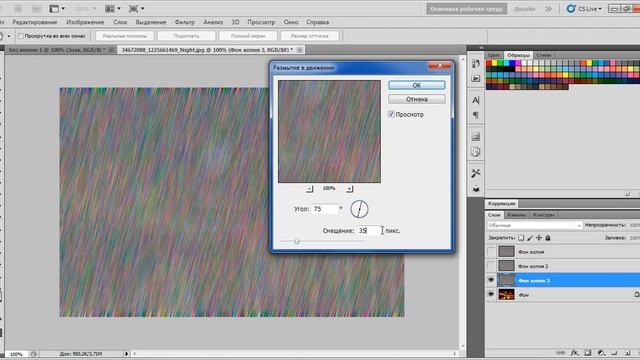The height and width of the screenshot is (360, 640).
Task: Open the Character panel icon
Action: tap(476, 100)
